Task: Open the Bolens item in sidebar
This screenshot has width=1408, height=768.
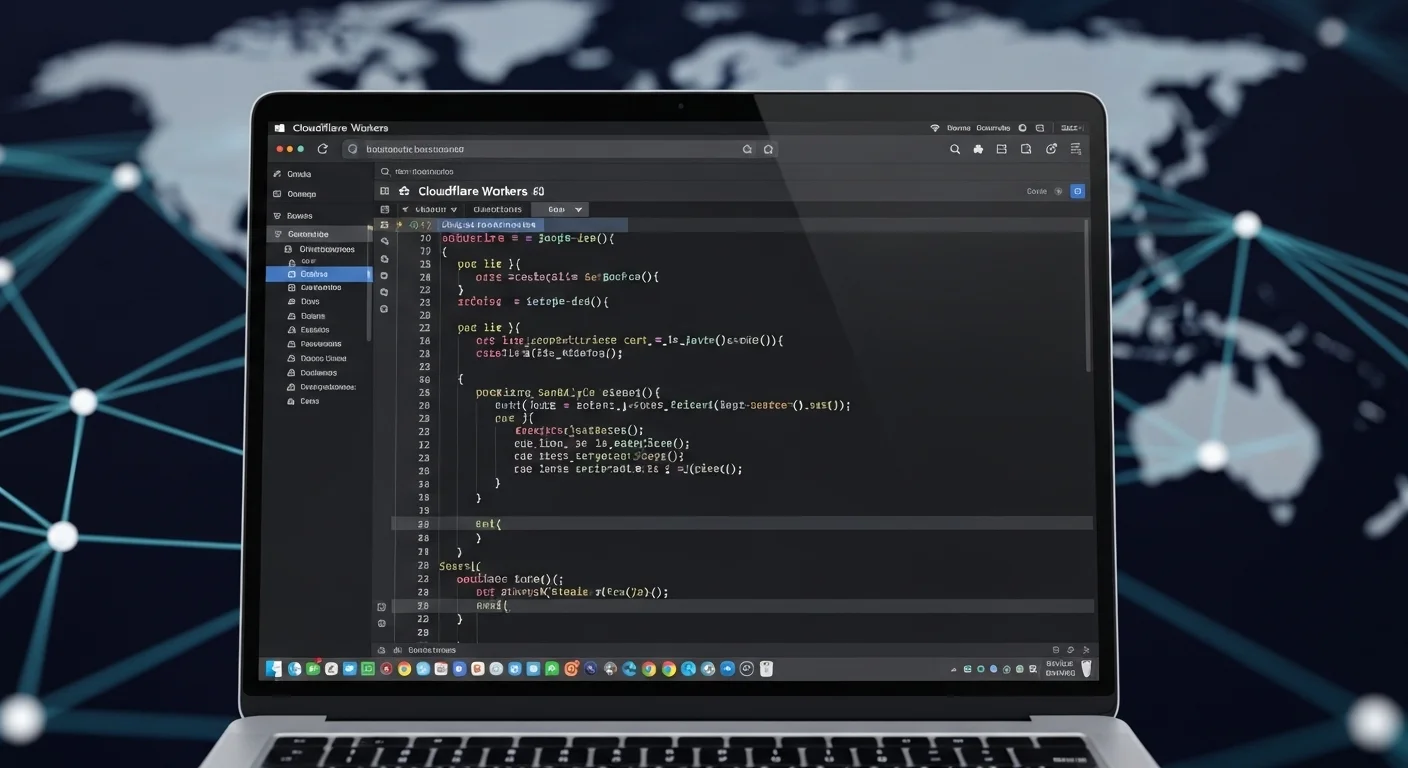Action: click(x=313, y=316)
